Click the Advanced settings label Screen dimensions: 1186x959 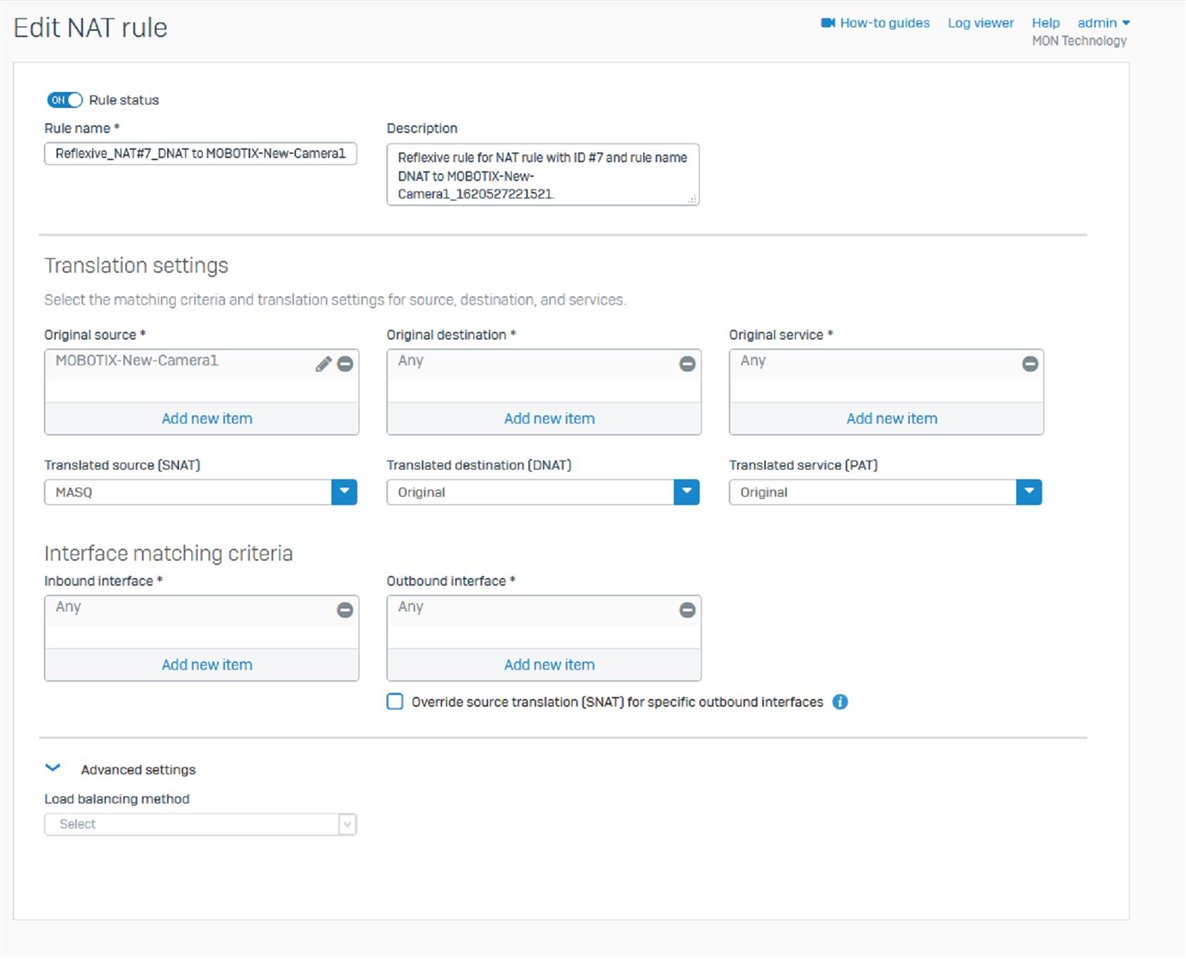coord(138,769)
